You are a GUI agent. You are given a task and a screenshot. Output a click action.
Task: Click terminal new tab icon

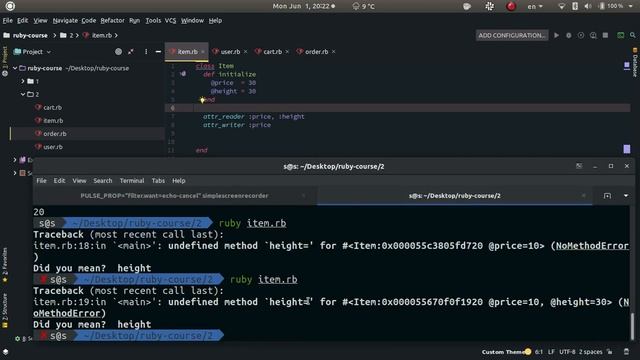(x=607, y=196)
